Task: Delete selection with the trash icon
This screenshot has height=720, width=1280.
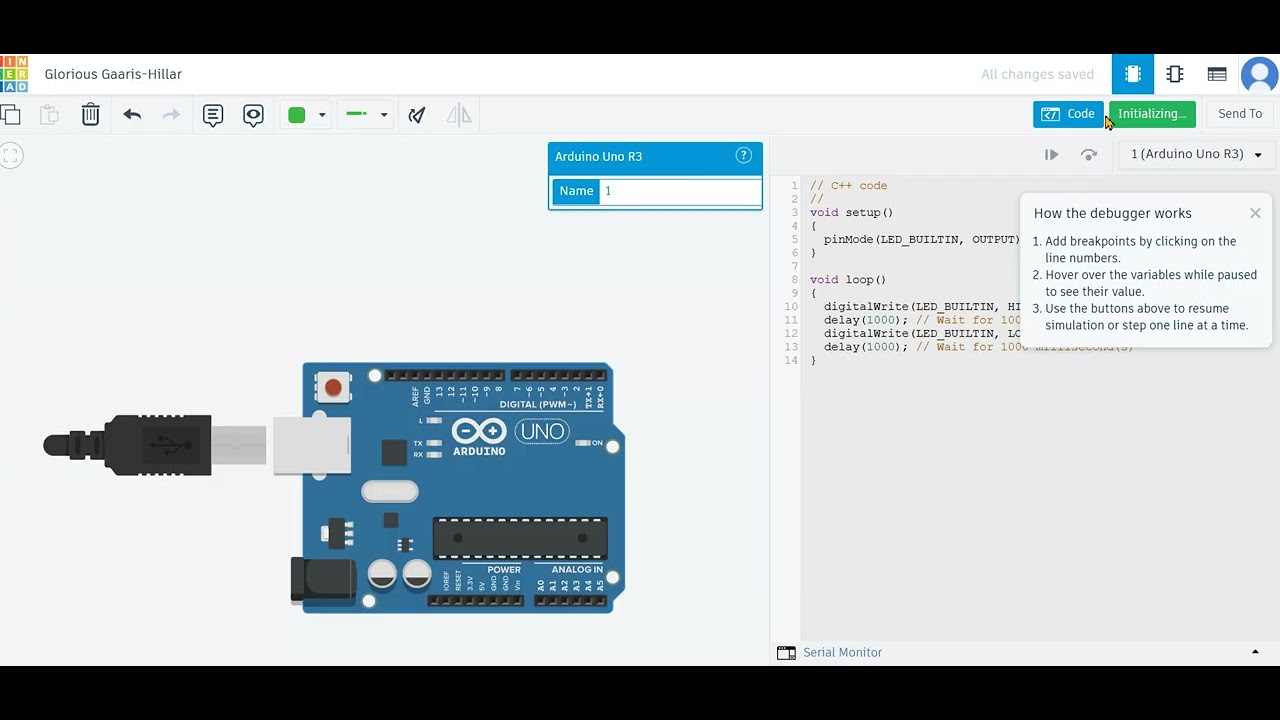Action: pos(90,114)
